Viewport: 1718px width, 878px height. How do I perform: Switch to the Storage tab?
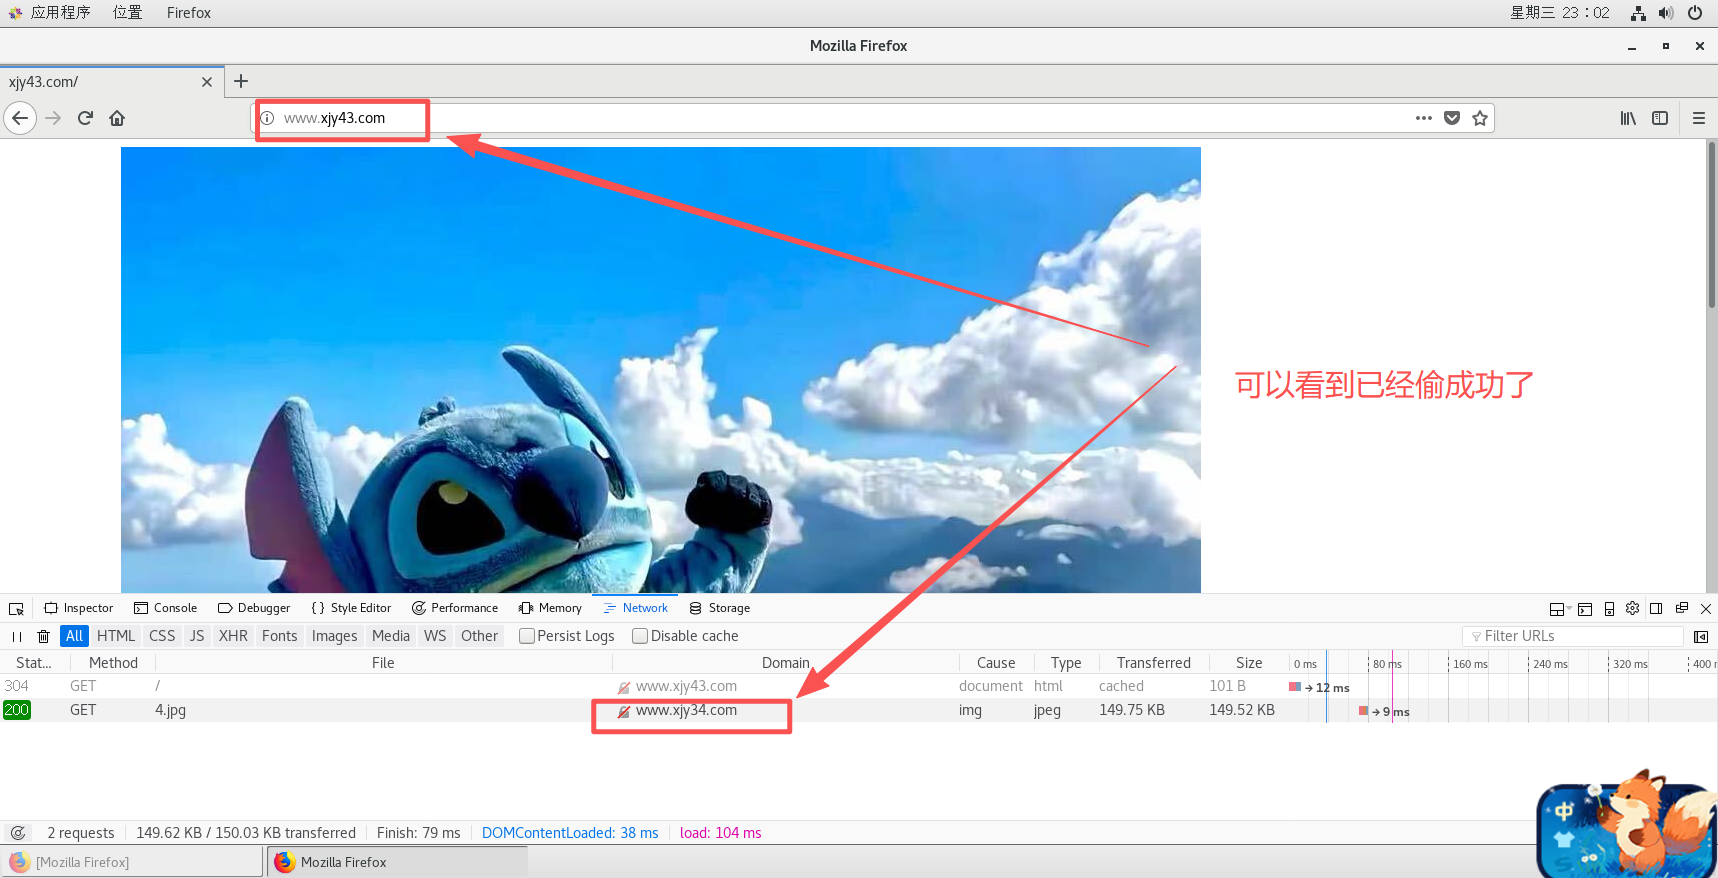click(x=719, y=608)
